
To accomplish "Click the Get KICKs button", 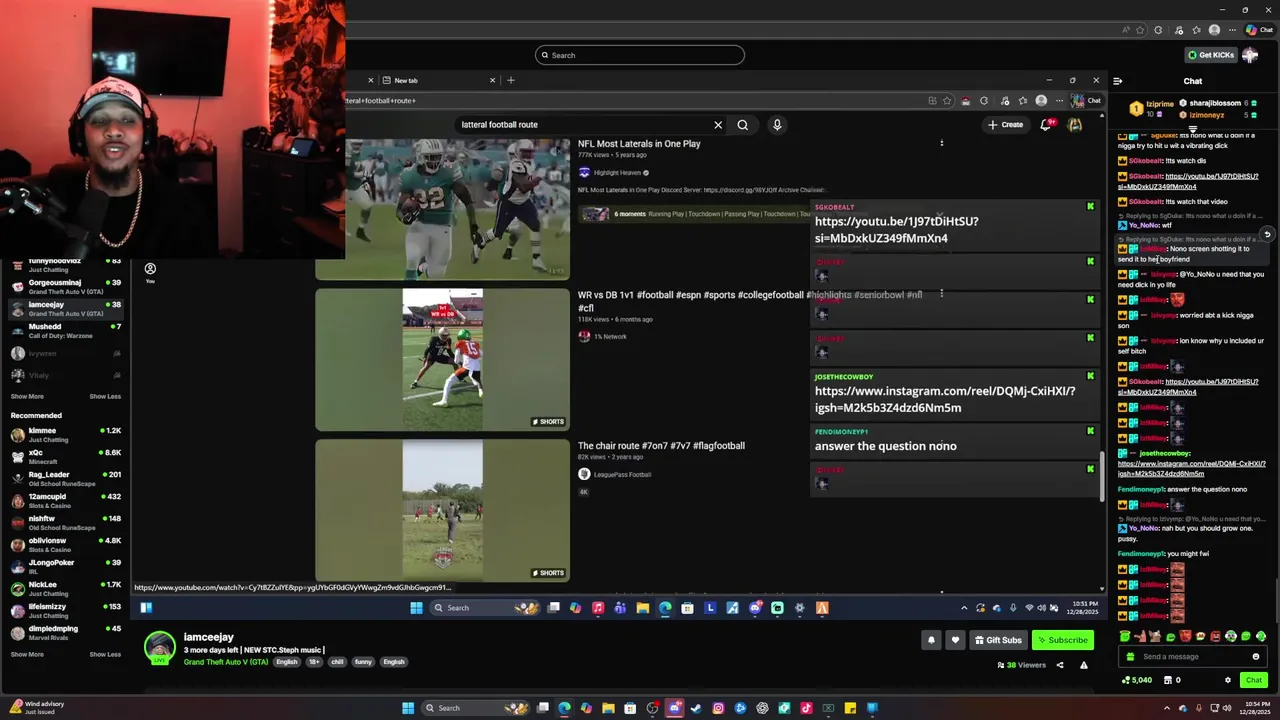I will pos(1210,55).
